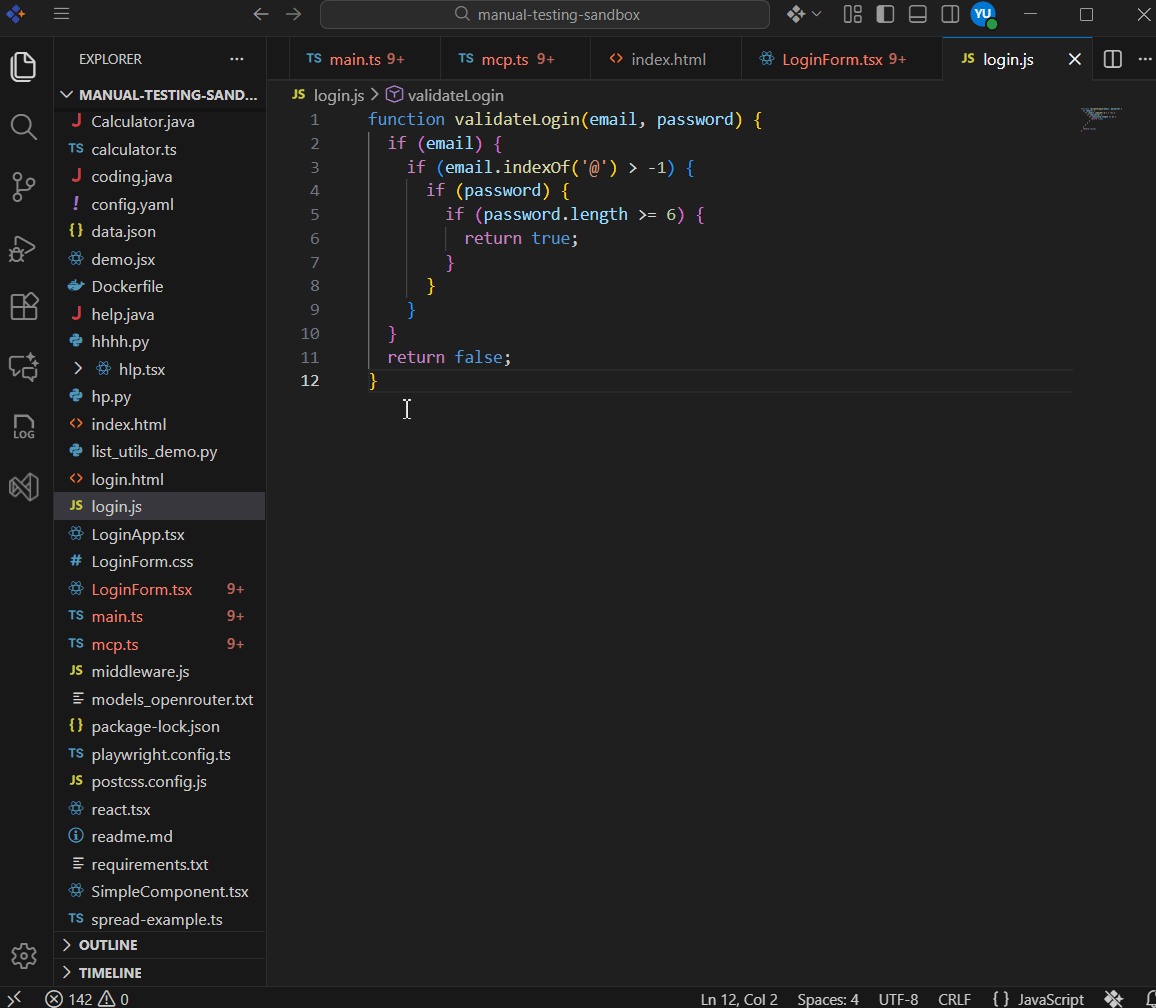Open the Explorer icon in Activity Bar
Viewport: 1156px width, 1008px height.
24,67
